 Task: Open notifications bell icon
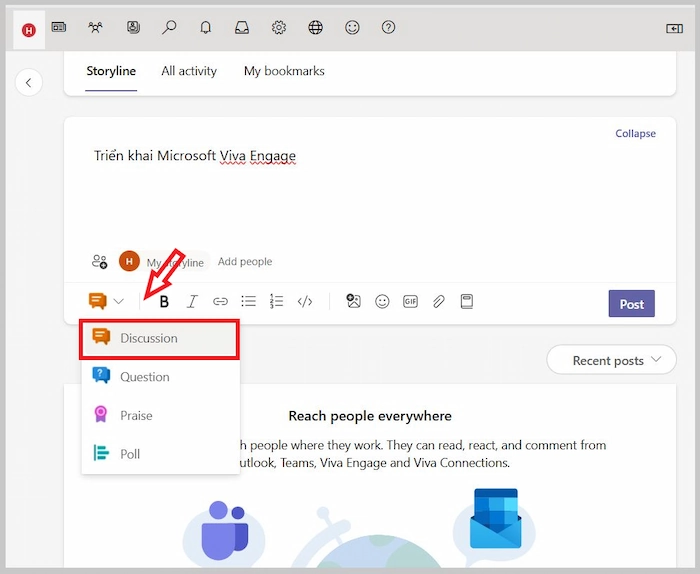(205, 28)
